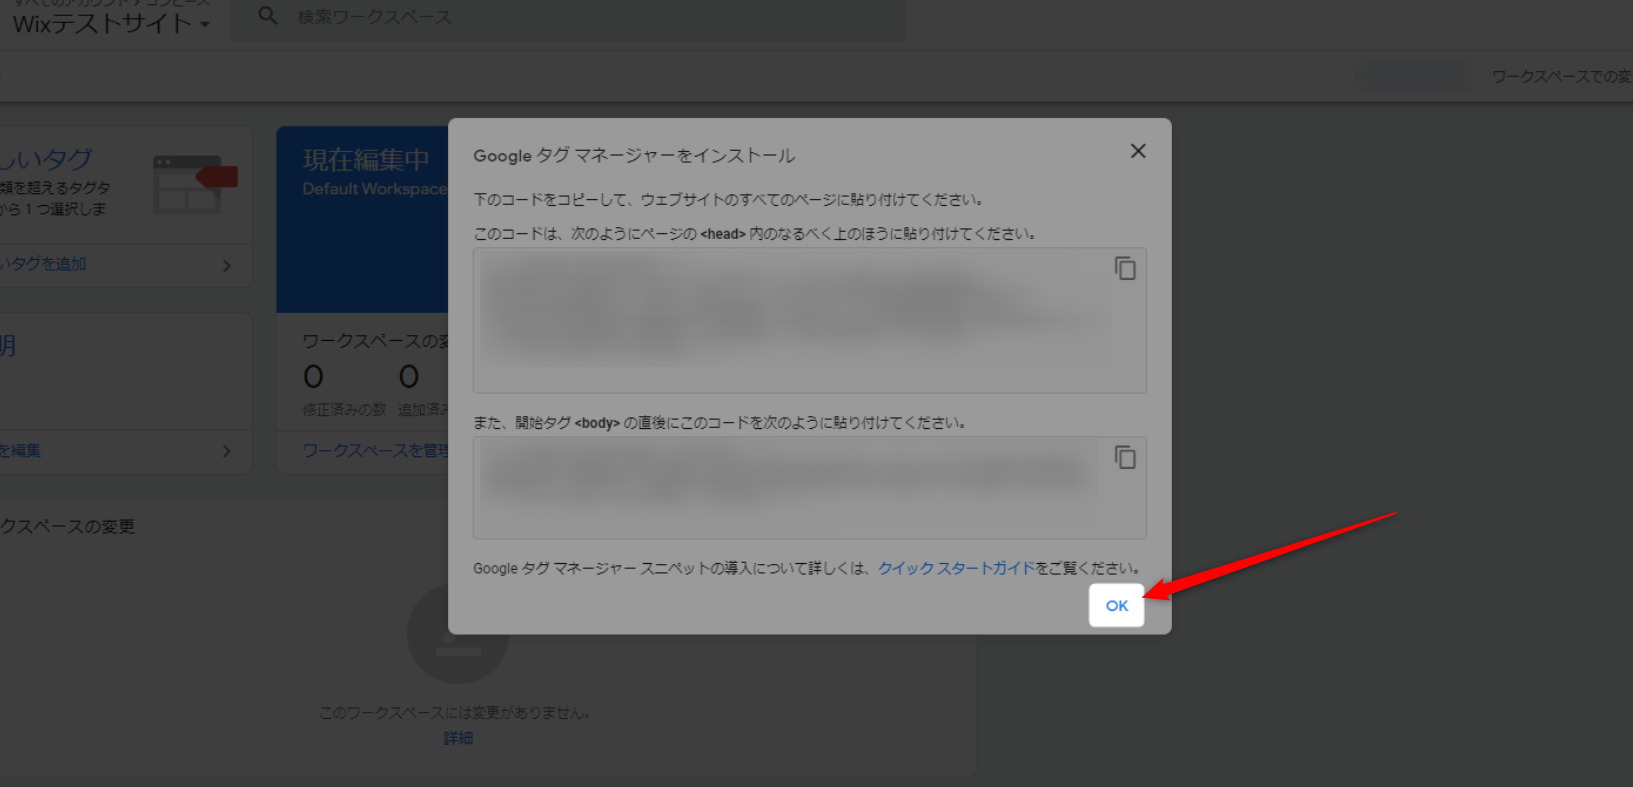Expand the 編集 row chevron
The height and width of the screenshot is (787, 1633).
click(x=227, y=451)
